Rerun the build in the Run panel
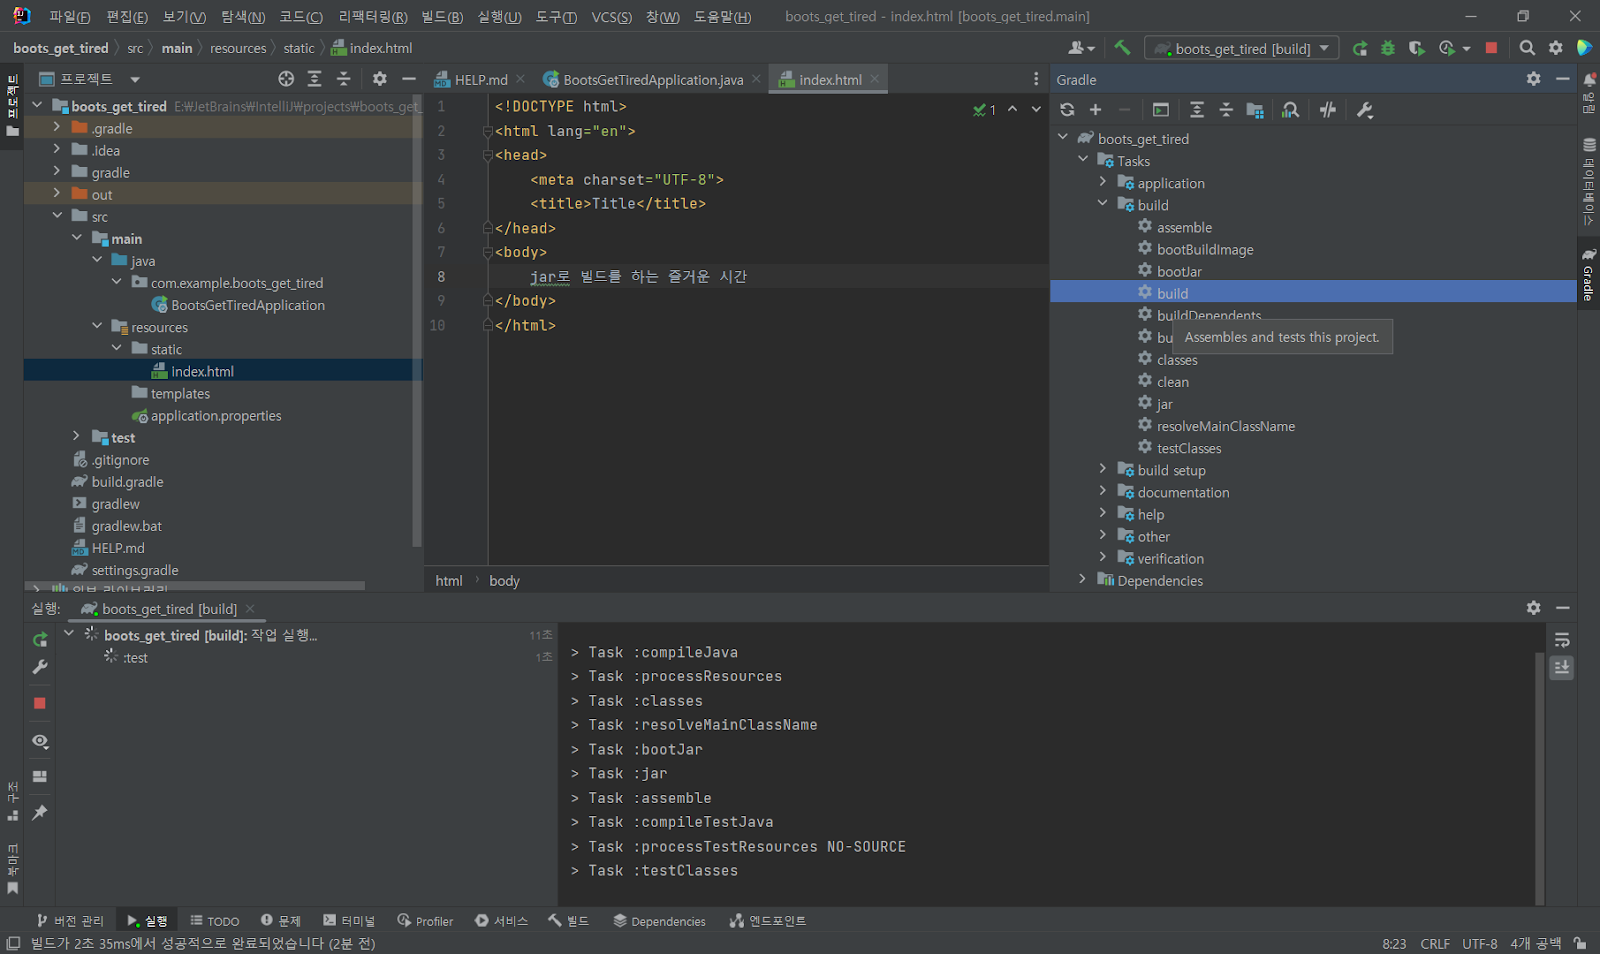The height and width of the screenshot is (954, 1600). 40,640
